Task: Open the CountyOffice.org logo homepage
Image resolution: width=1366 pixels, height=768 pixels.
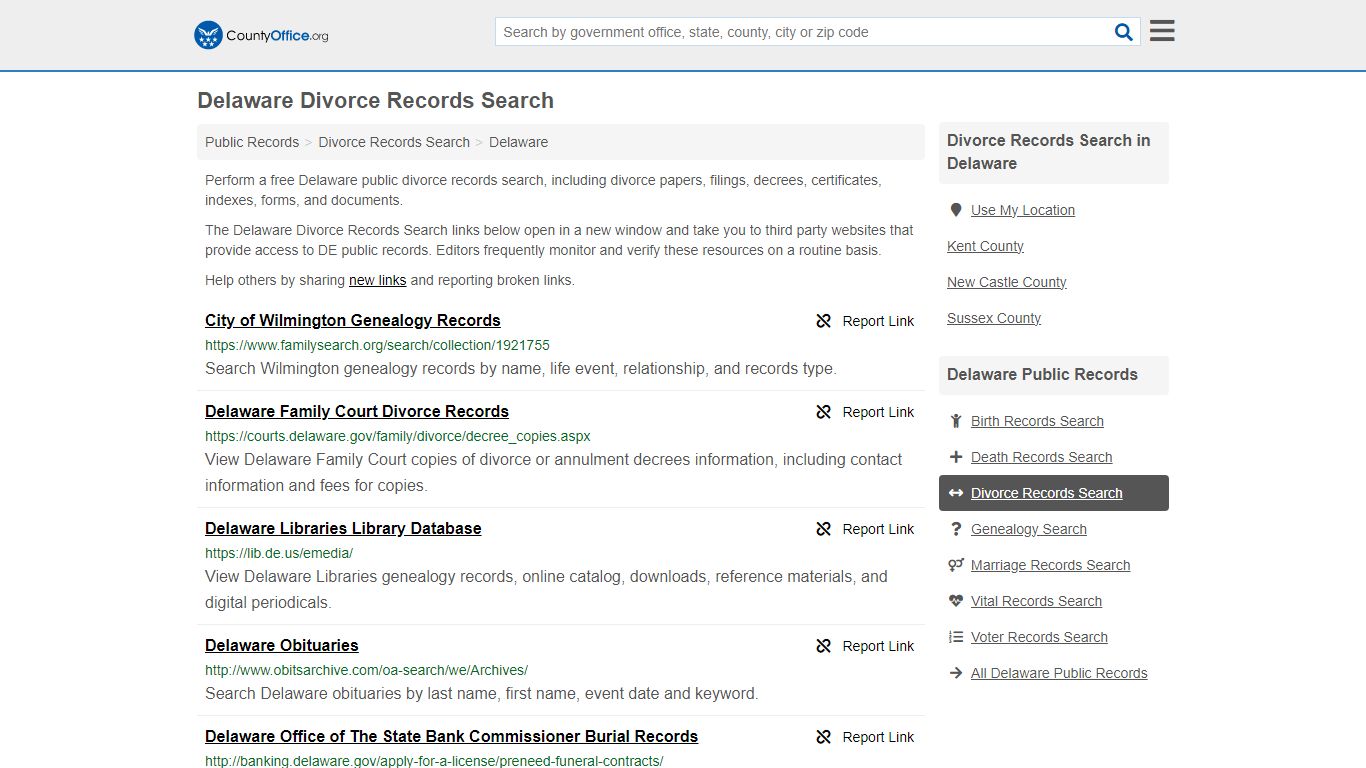Action: point(261,35)
